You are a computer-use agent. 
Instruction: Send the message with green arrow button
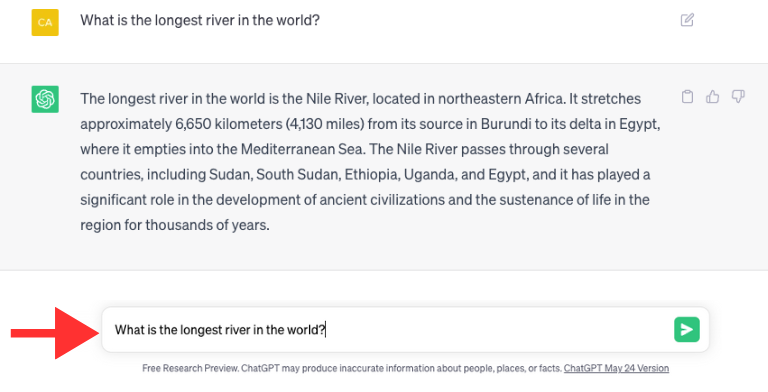pyautogui.click(x=687, y=329)
